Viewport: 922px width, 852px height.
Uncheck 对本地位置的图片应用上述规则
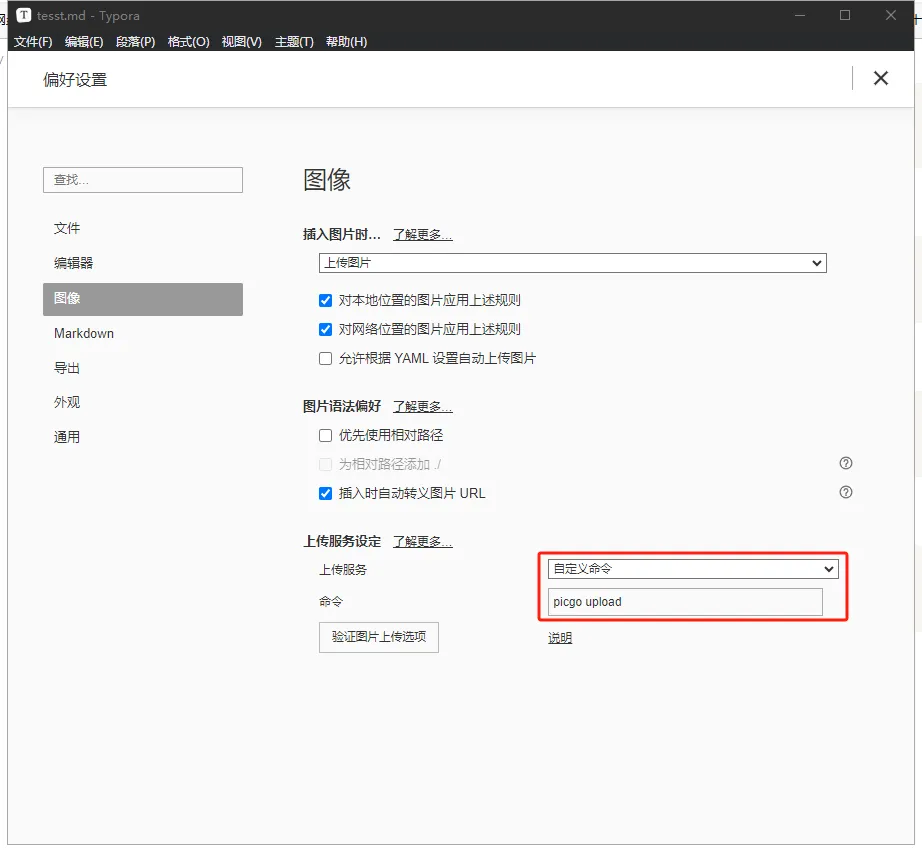pyautogui.click(x=325, y=300)
